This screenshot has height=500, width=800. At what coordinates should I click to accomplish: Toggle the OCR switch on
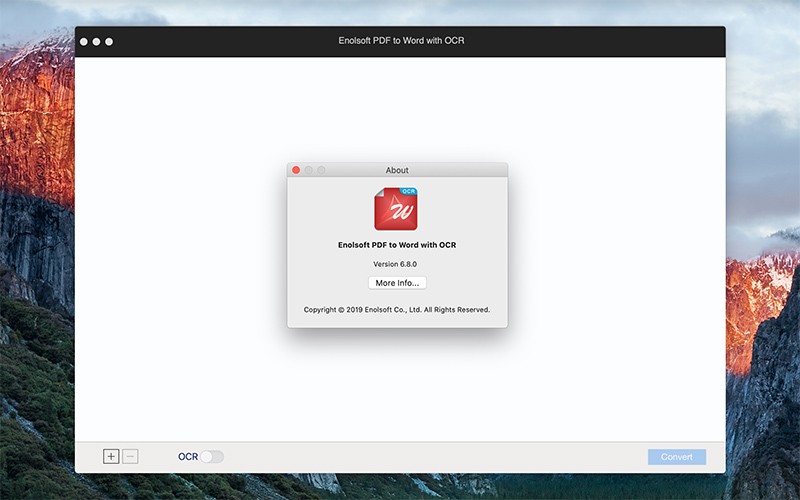[x=212, y=457]
